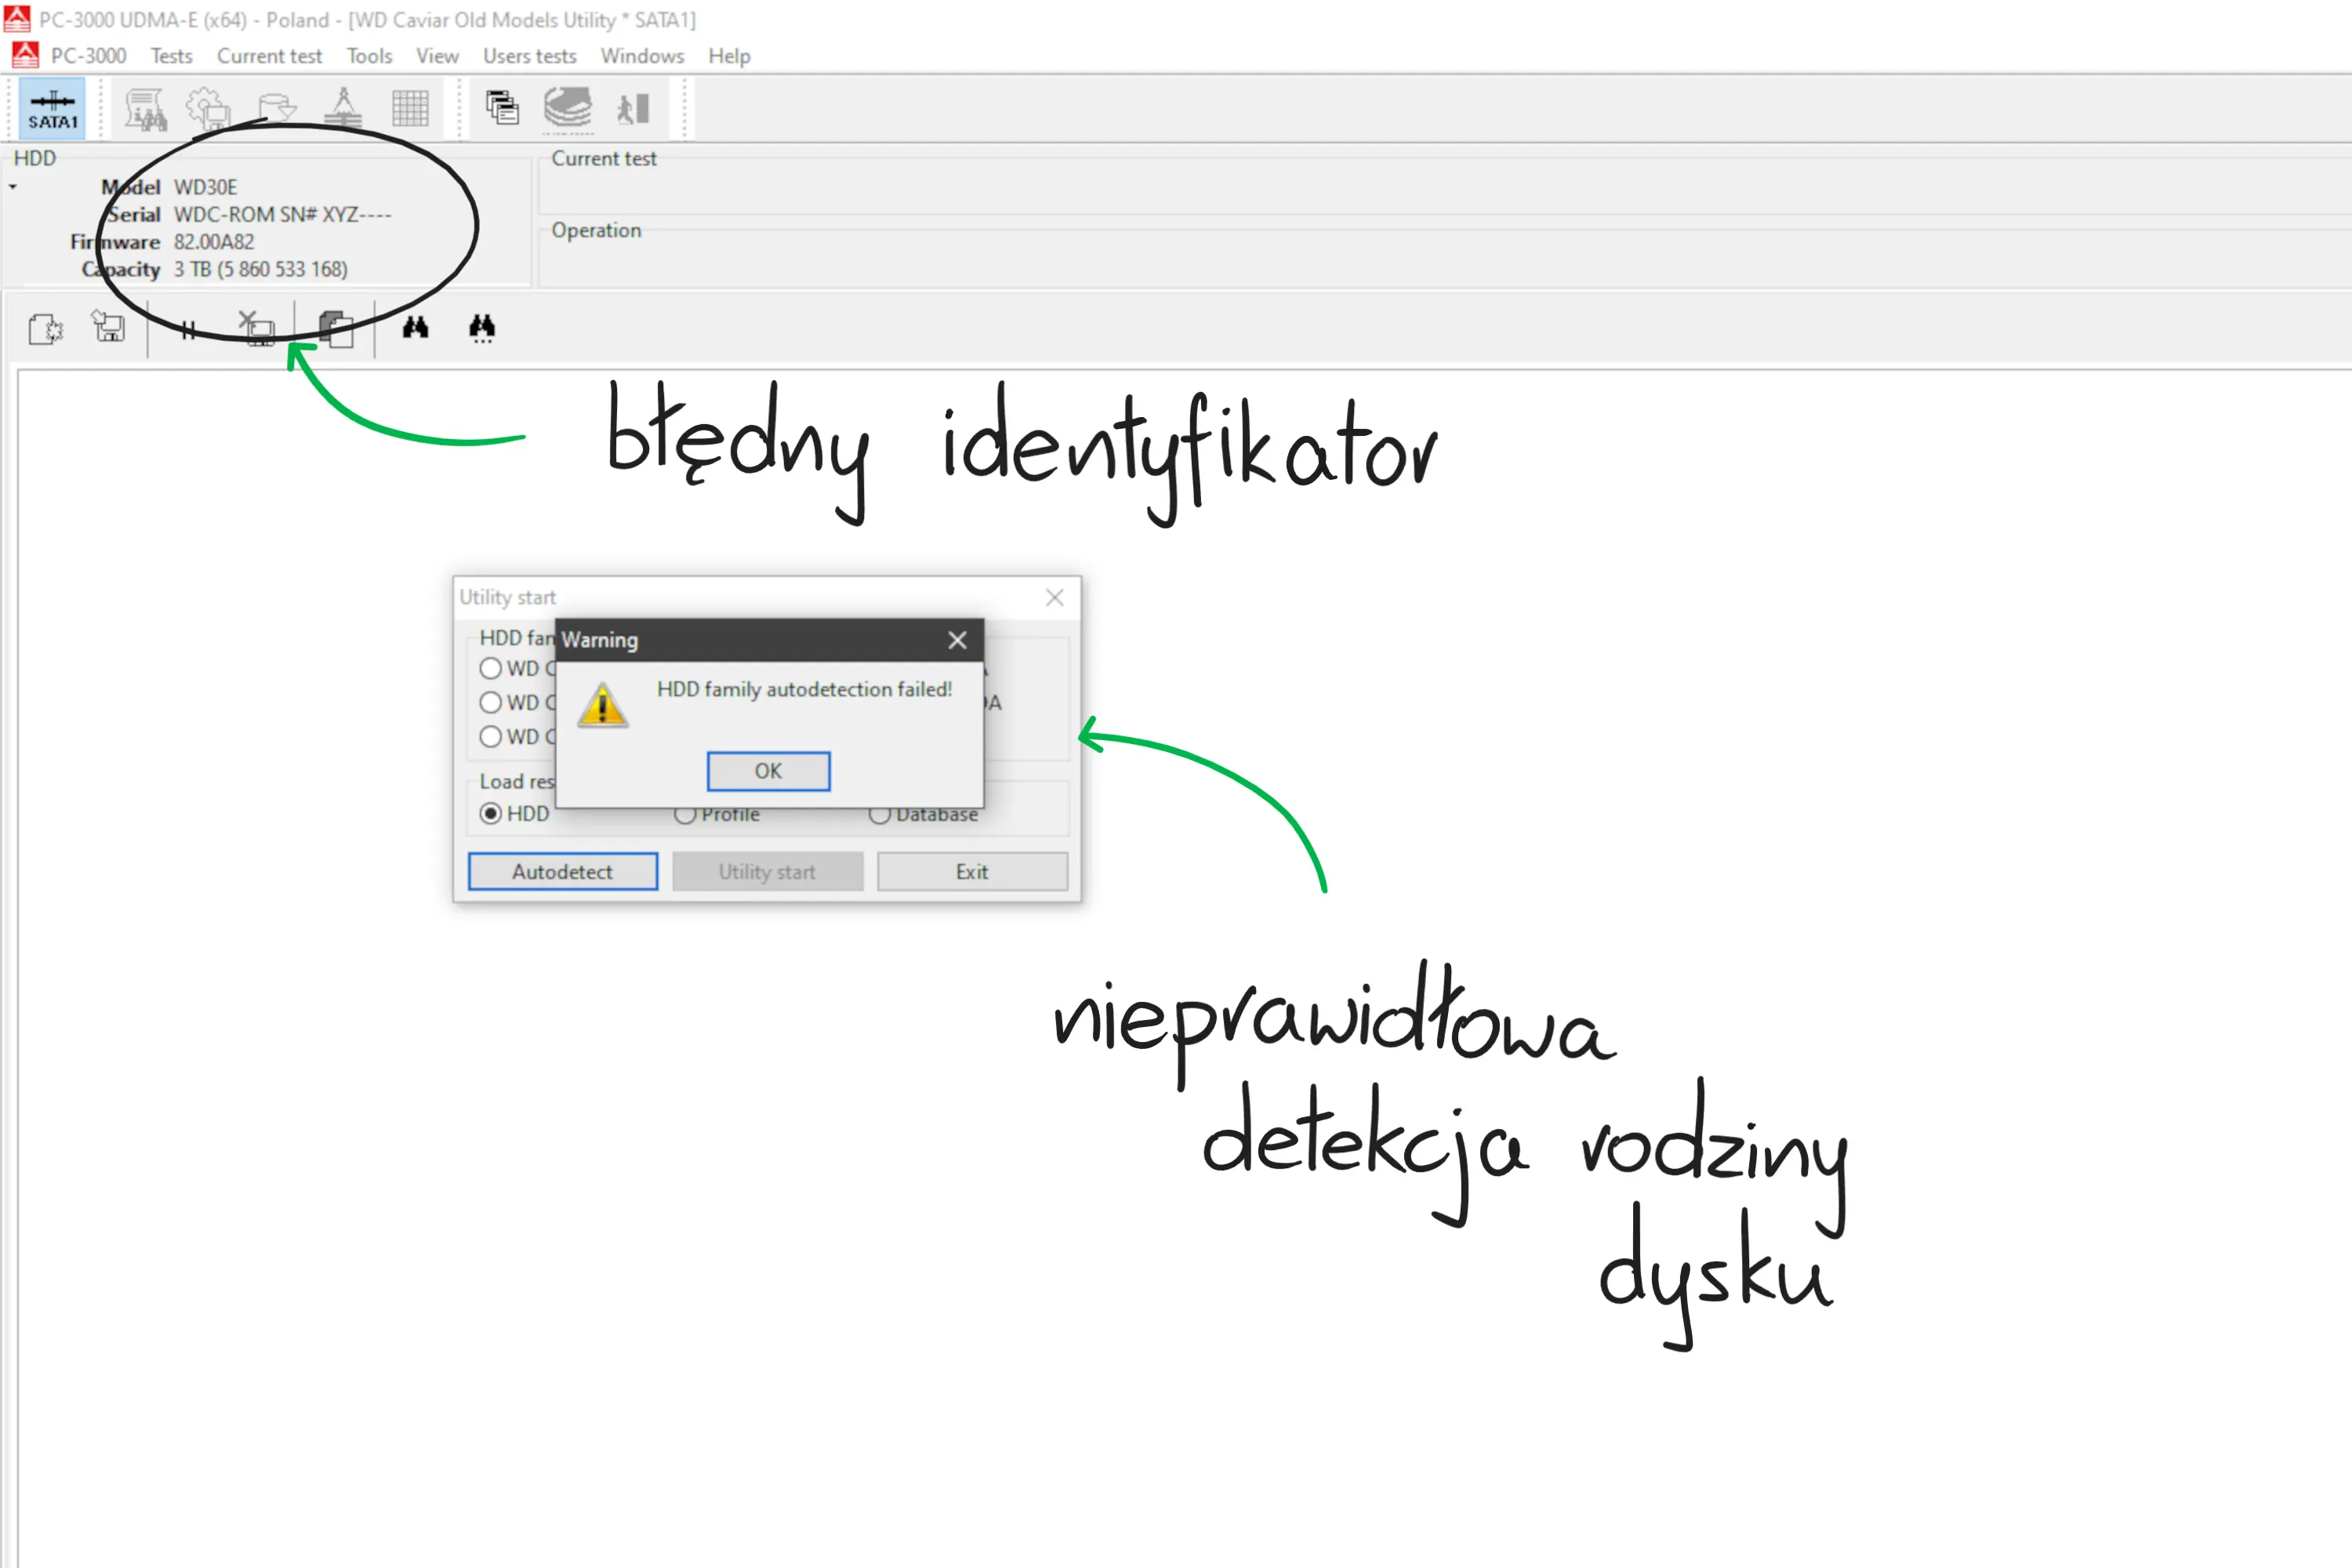Viewport: 2352px width, 1568px height.
Task: Click the Exit button in Utility start
Action: click(x=972, y=871)
